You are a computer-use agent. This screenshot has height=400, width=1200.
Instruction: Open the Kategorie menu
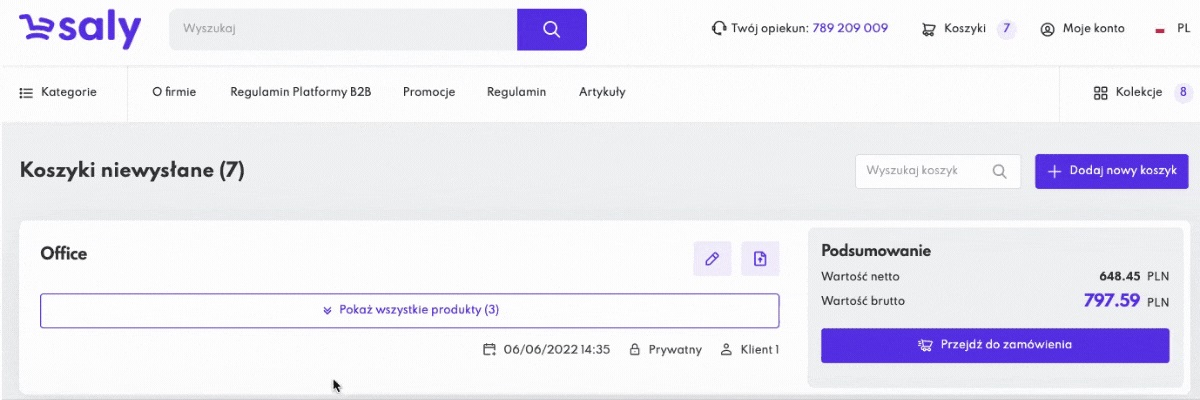pyautogui.click(x=58, y=92)
